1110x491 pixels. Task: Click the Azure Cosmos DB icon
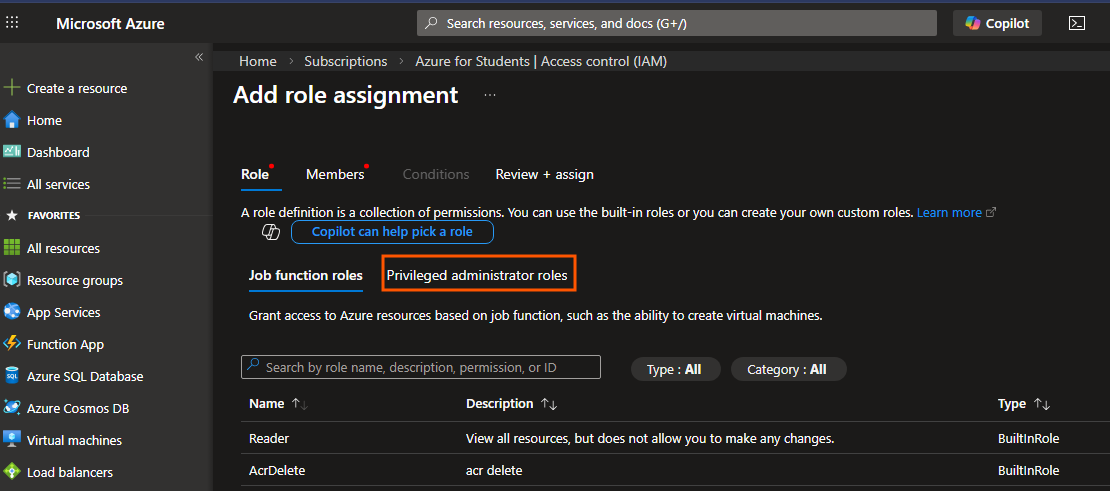coord(12,408)
